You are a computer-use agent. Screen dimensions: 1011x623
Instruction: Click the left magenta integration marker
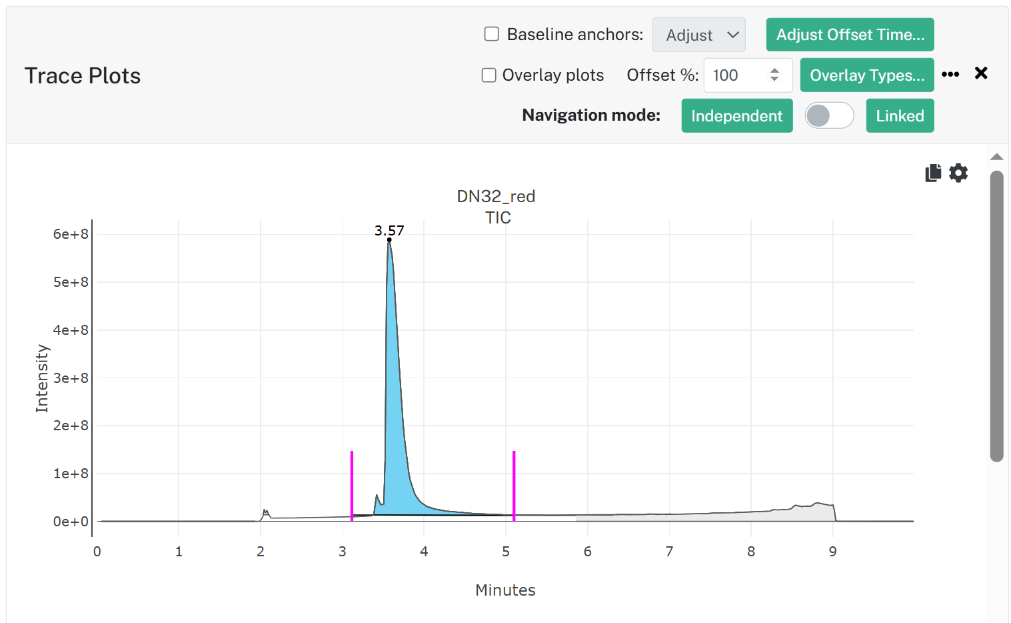point(351,486)
